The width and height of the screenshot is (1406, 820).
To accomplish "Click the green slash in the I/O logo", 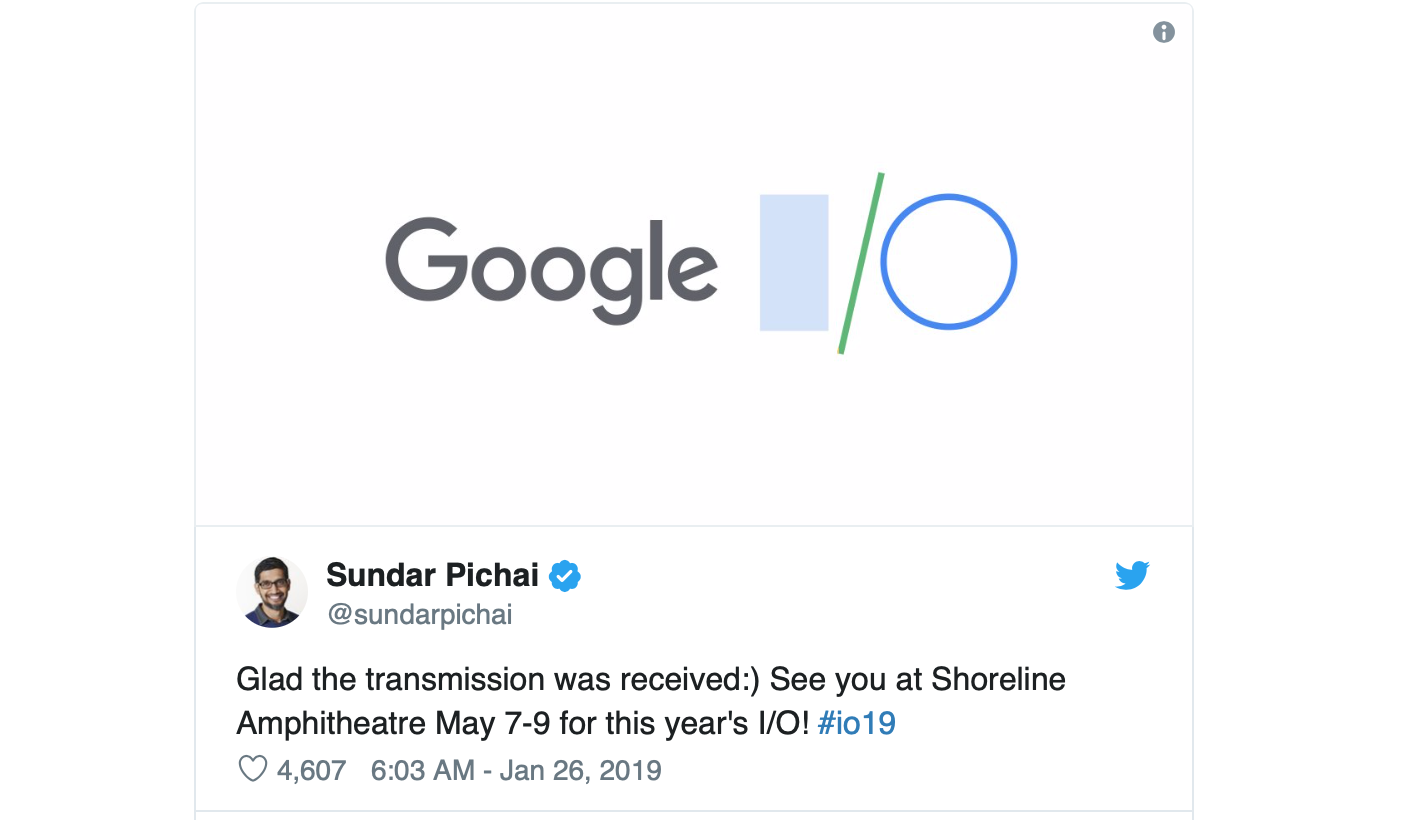I will [861, 263].
